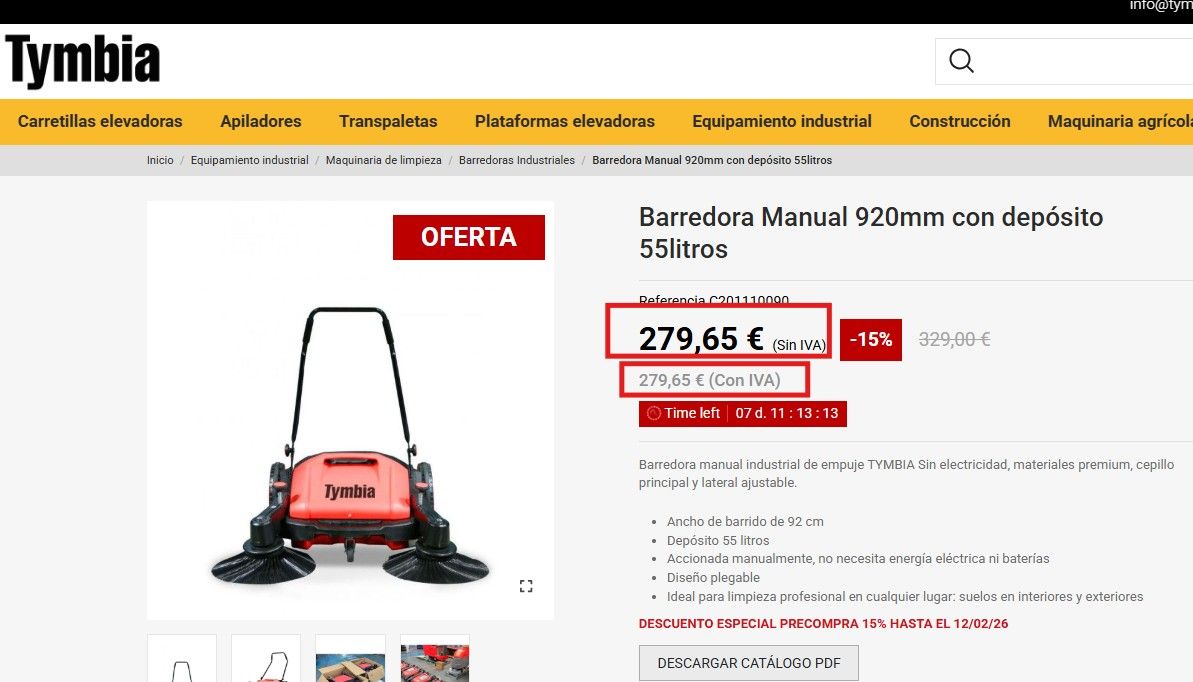This screenshot has height=682, width=1193.
Task: Click the Time left clock icon
Action: coord(654,413)
